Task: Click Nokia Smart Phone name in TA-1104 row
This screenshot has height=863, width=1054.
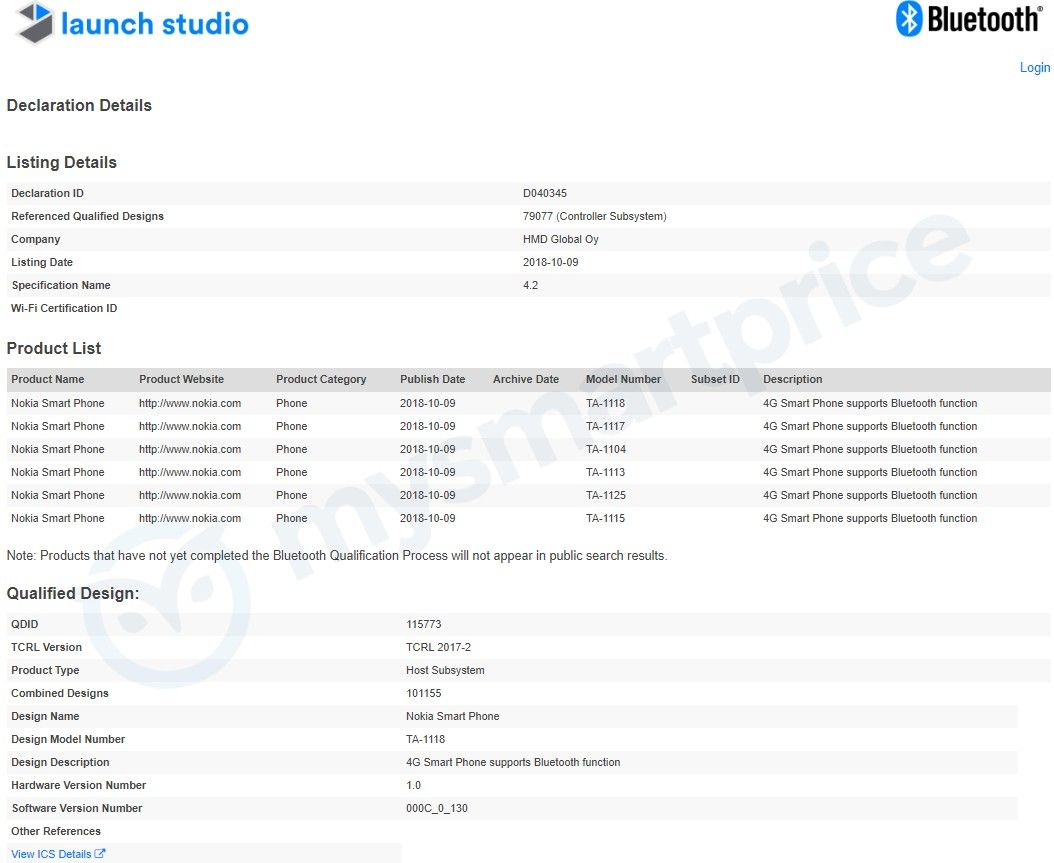Action: [58, 449]
